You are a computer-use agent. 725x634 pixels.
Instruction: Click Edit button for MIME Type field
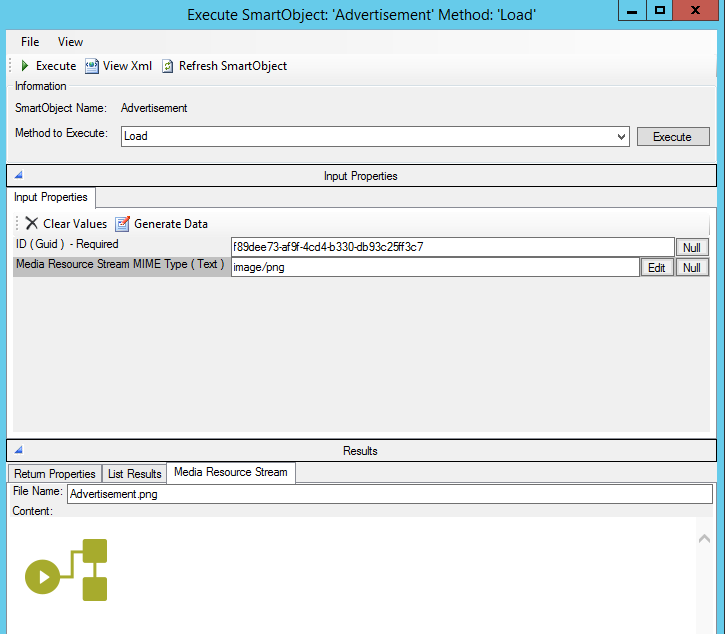[656, 268]
